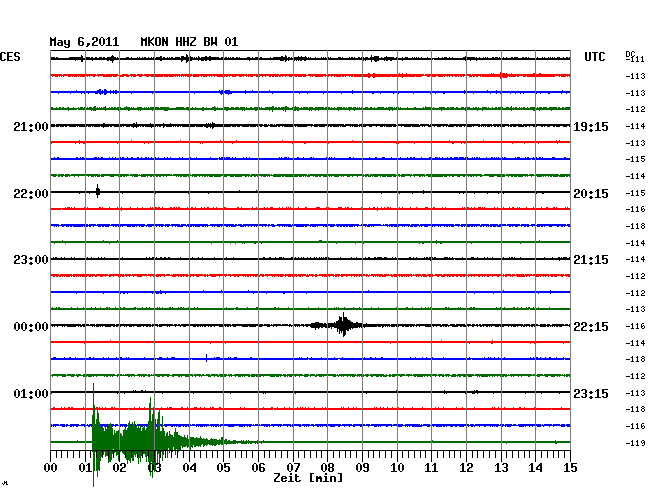Click the "23:00" local time label
Viewport: 650px width, 494px height.
(31, 260)
